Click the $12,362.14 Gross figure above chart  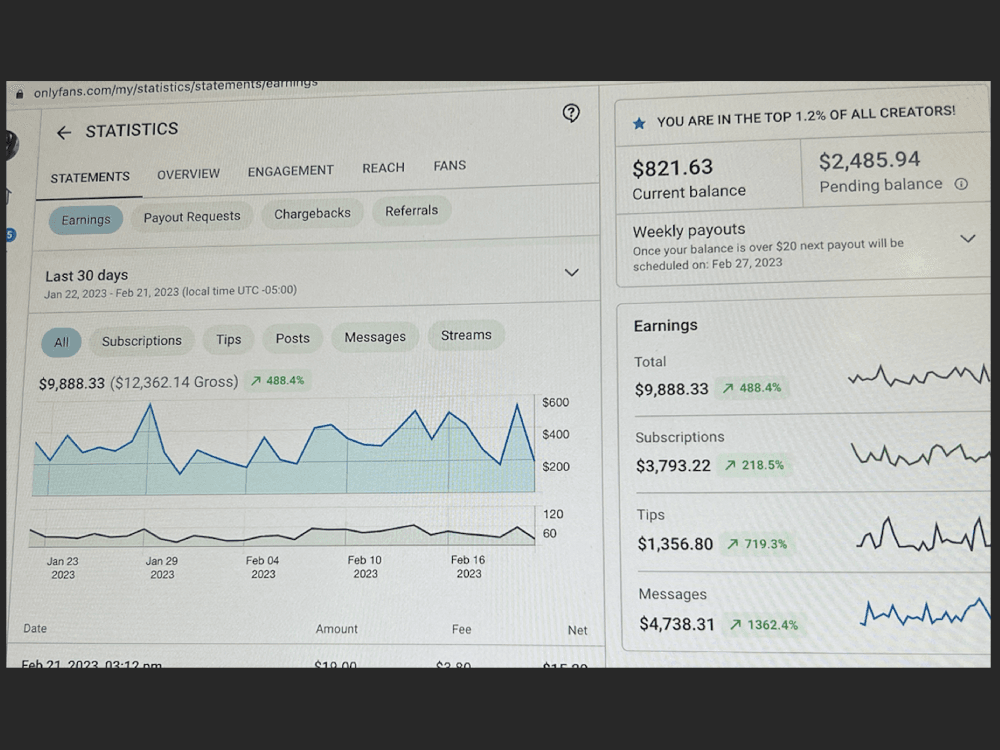point(174,382)
